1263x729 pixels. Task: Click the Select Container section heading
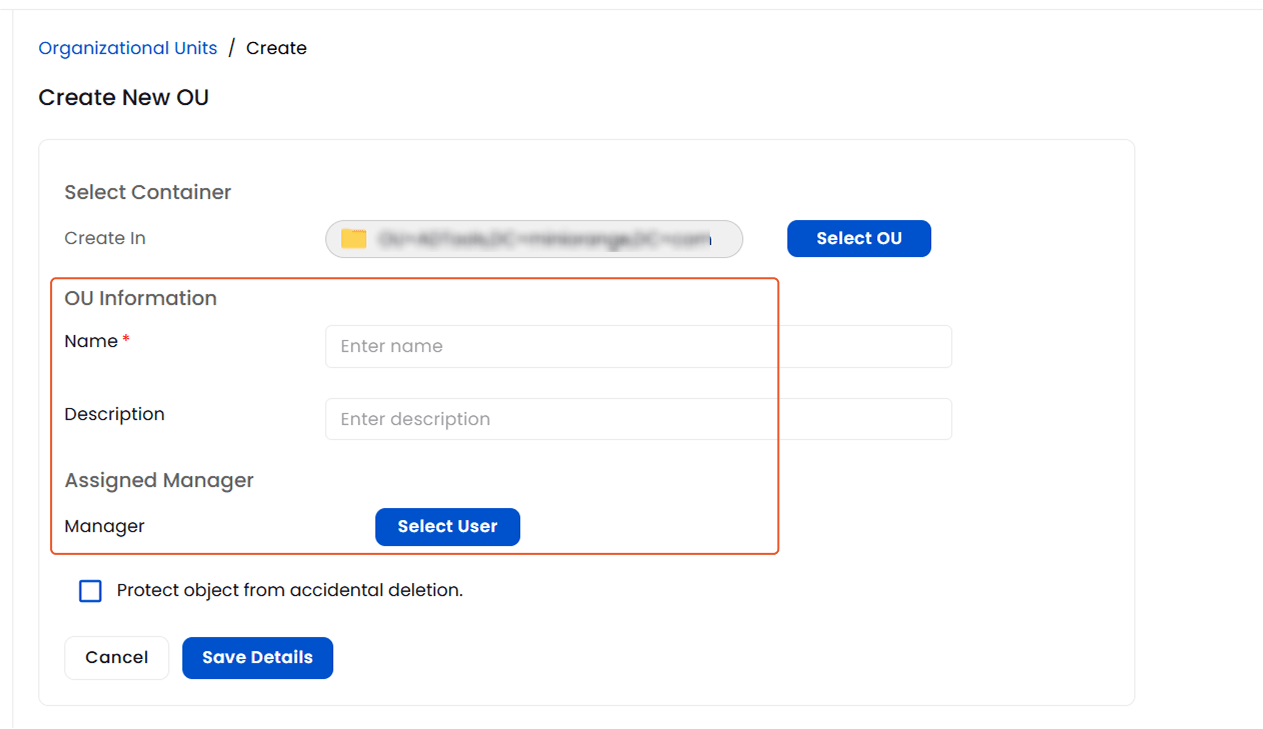tap(147, 192)
